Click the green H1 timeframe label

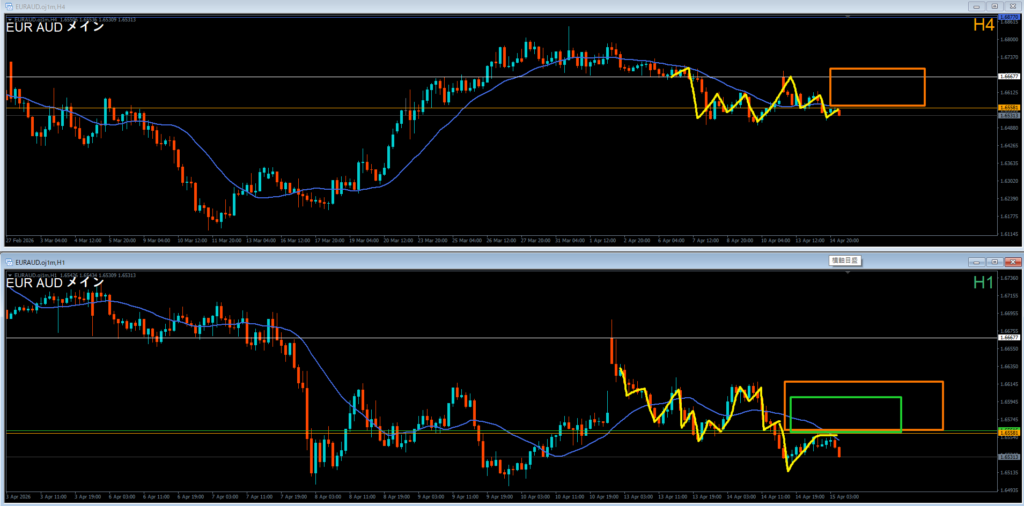click(984, 282)
